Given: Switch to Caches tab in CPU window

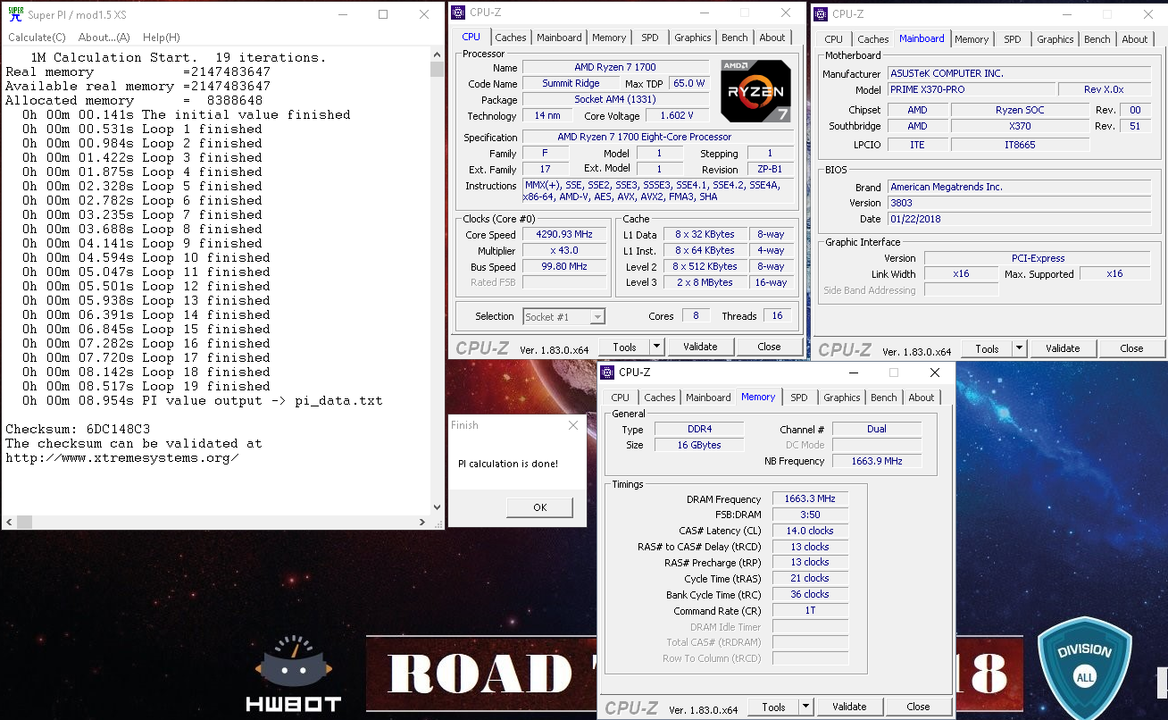Looking at the screenshot, I should [x=510, y=37].
